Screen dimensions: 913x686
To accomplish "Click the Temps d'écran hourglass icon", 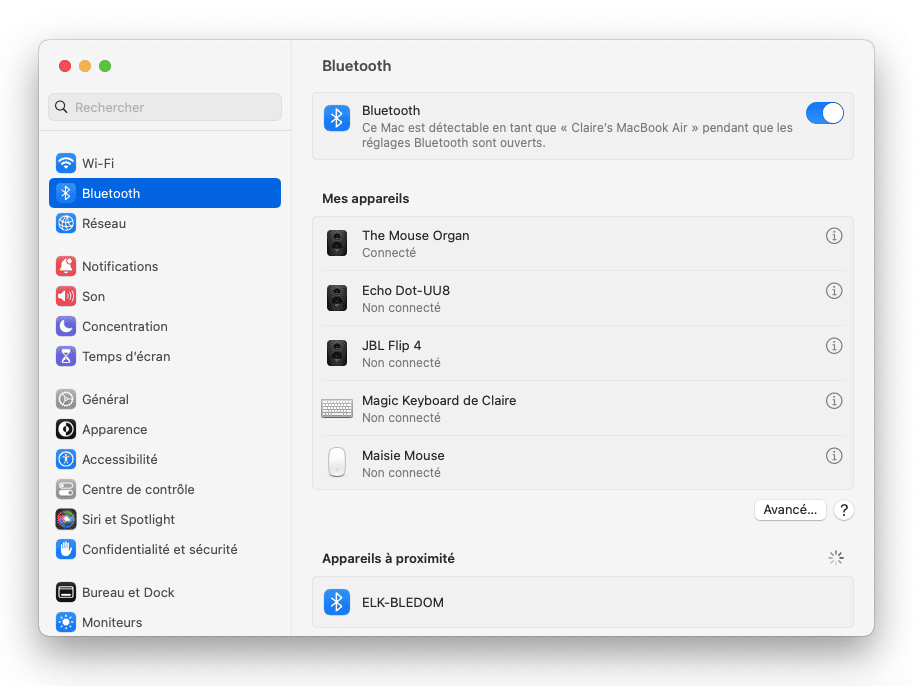I will coord(66,356).
